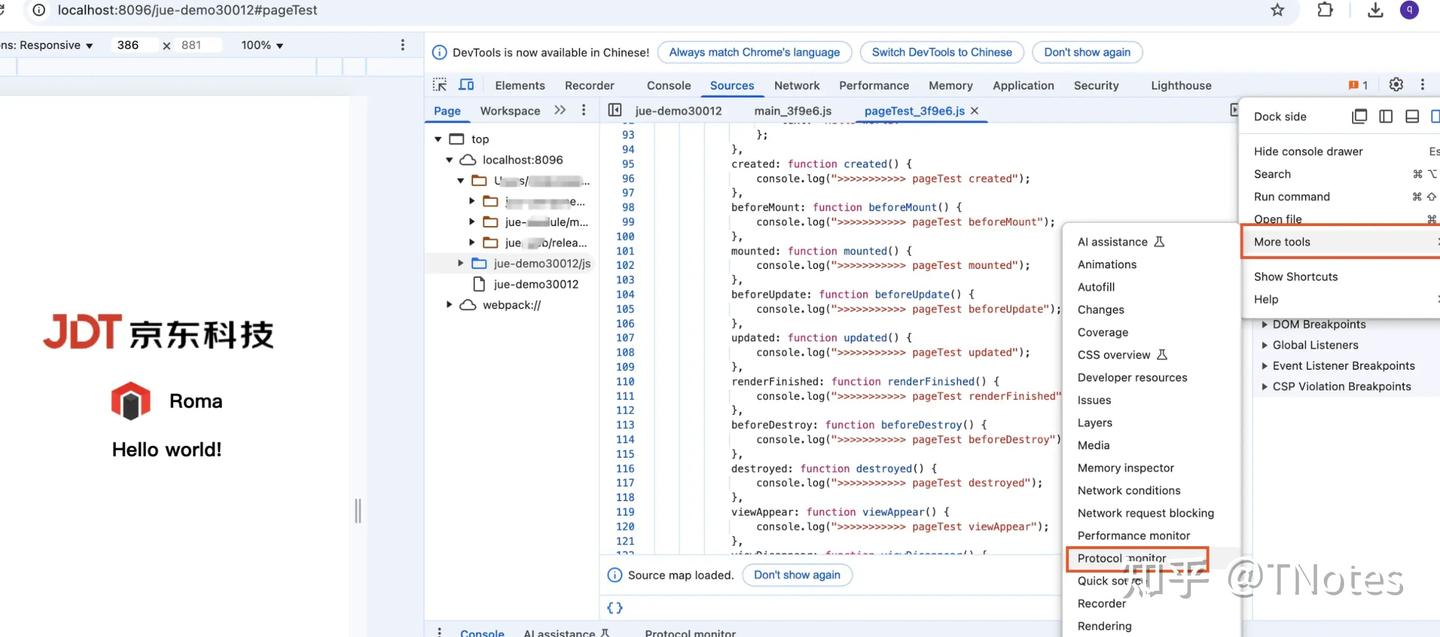Open the 100% zoom dropdown
Image resolution: width=1440 pixels, height=637 pixels.
[x=262, y=45]
